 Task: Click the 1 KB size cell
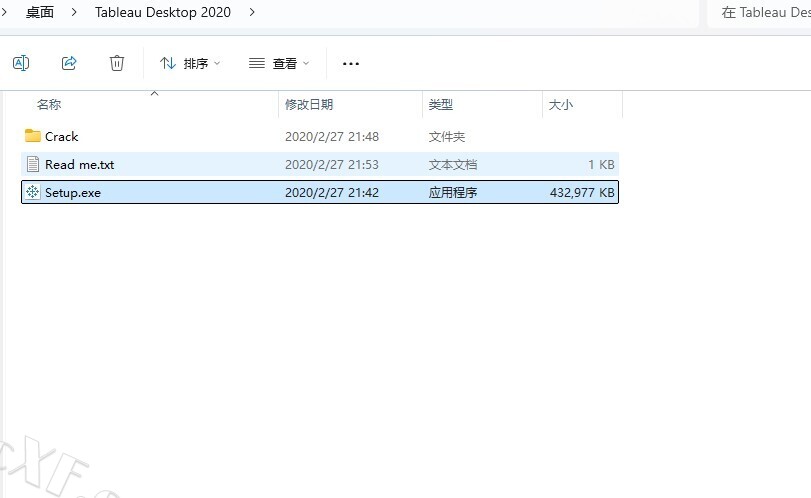click(601, 164)
